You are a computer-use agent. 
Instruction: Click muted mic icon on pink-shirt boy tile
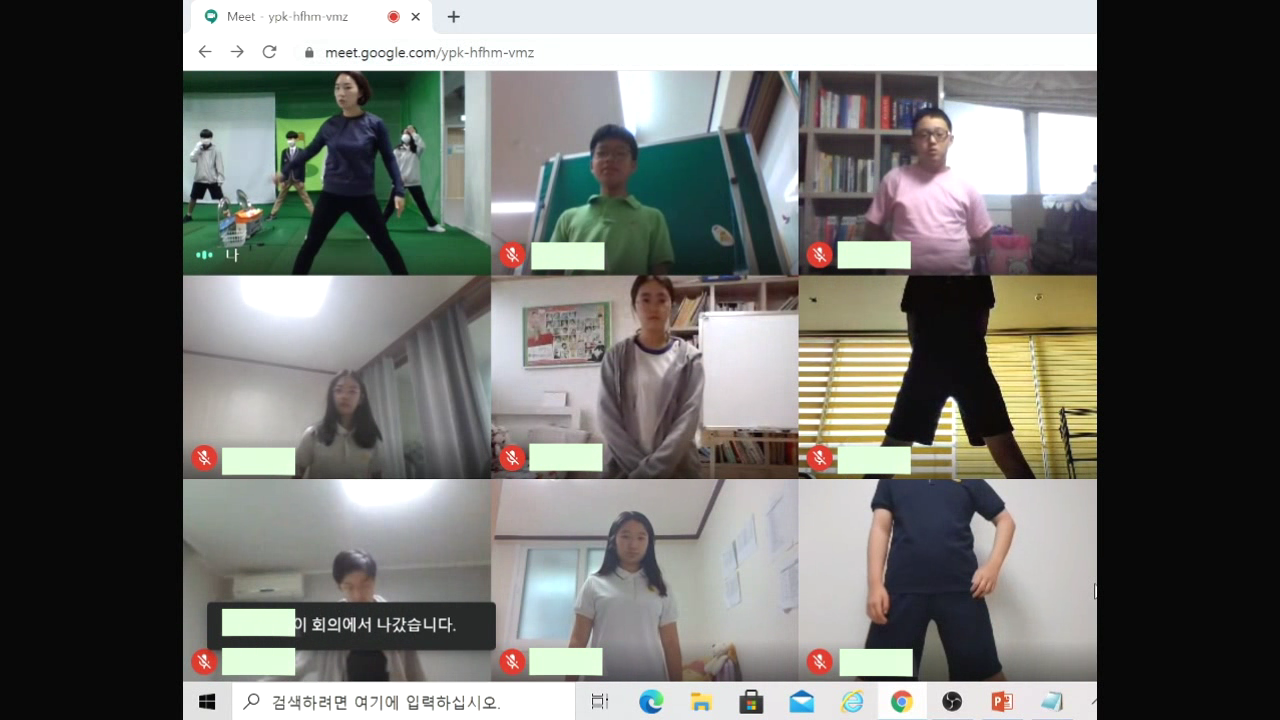point(820,255)
